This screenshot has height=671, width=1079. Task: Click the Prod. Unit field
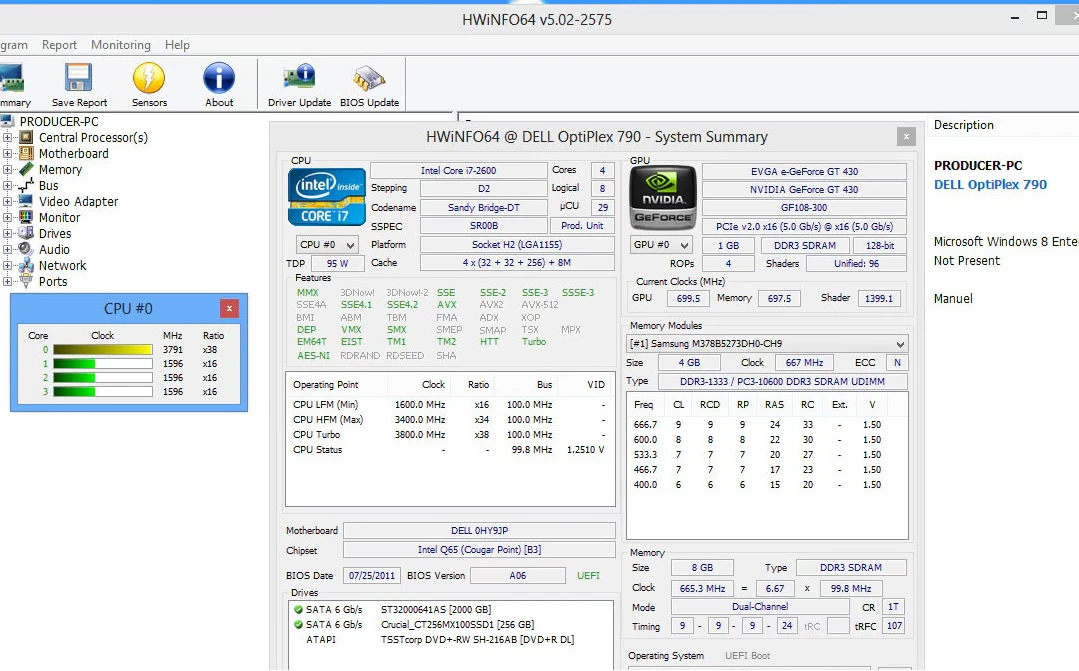pos(582,226)
